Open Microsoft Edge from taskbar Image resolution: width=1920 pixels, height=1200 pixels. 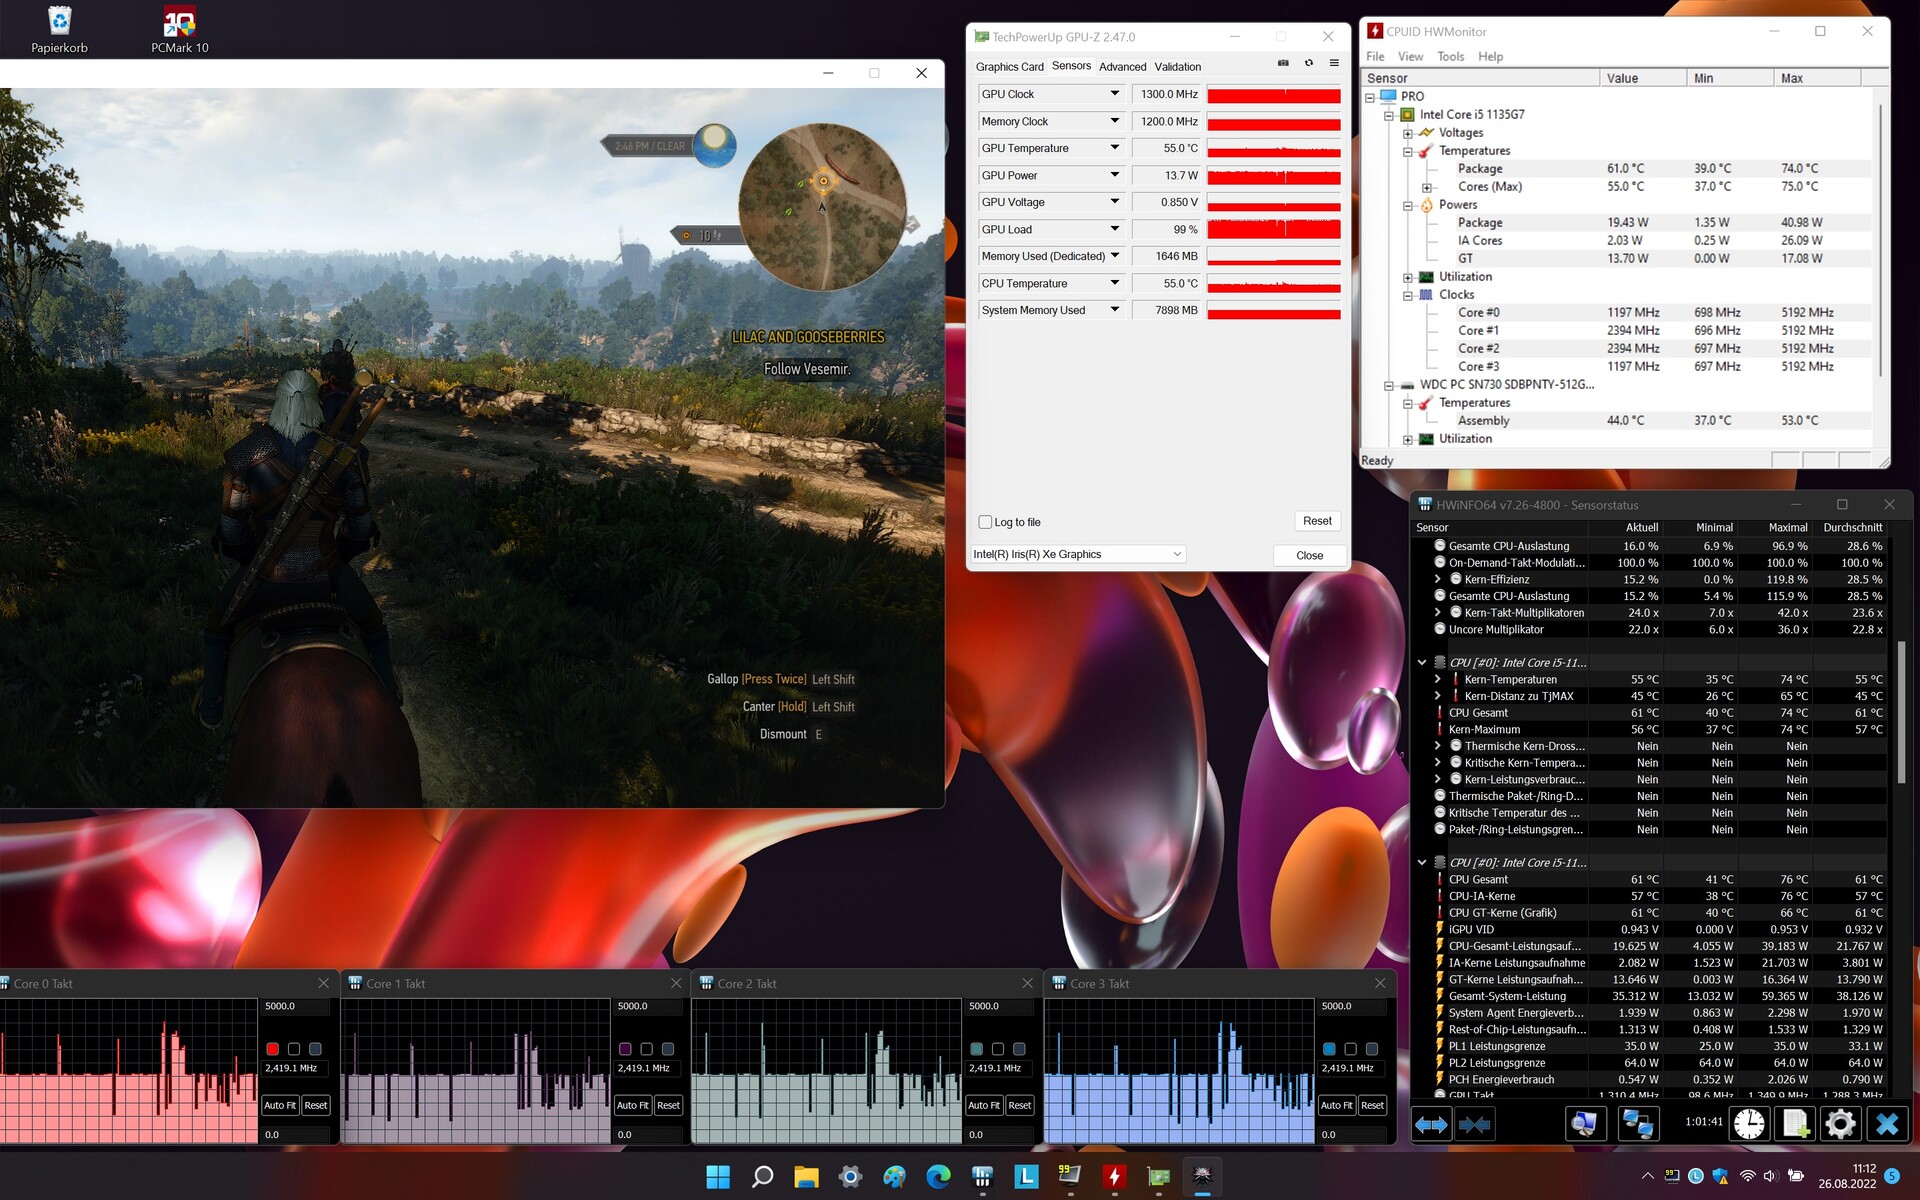point(938,1177)
